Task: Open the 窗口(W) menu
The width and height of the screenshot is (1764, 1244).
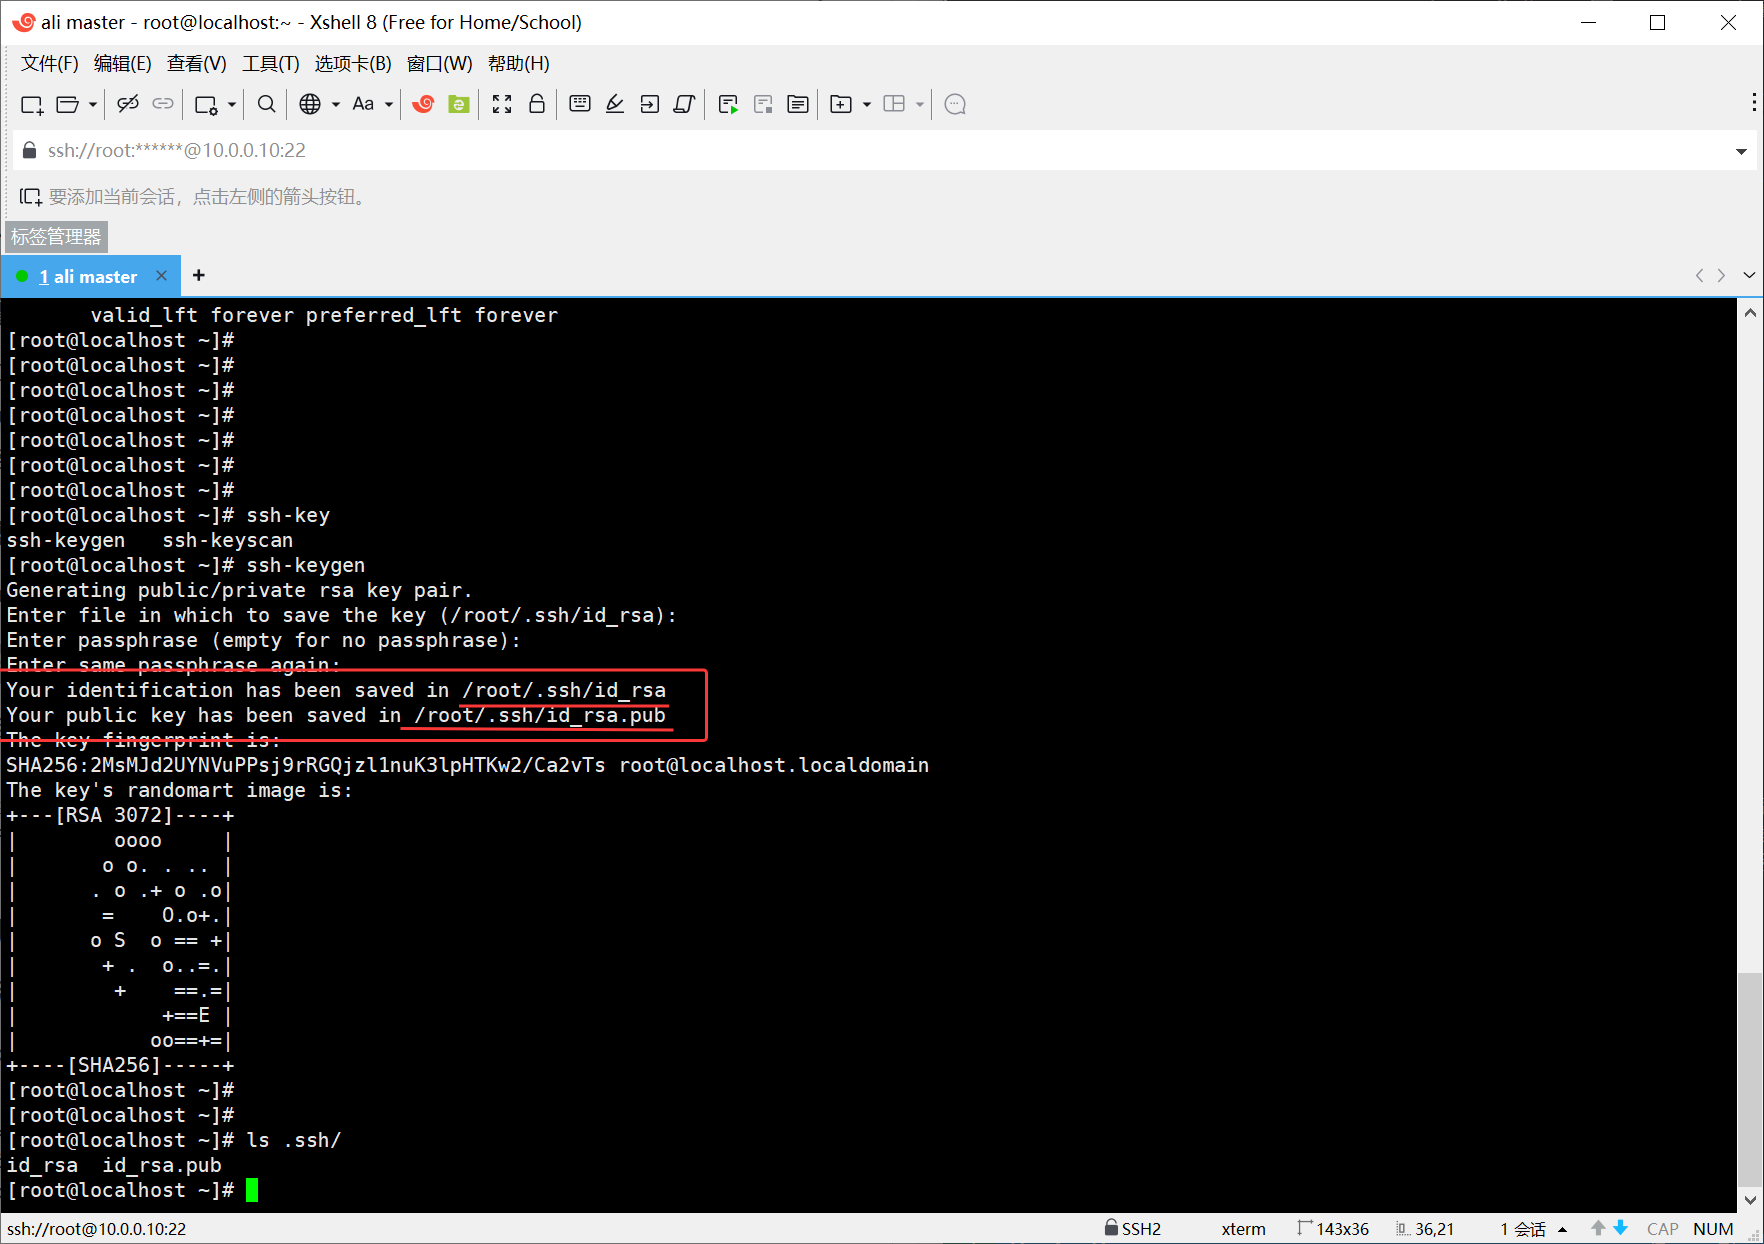Action: [x=440, y=64]
